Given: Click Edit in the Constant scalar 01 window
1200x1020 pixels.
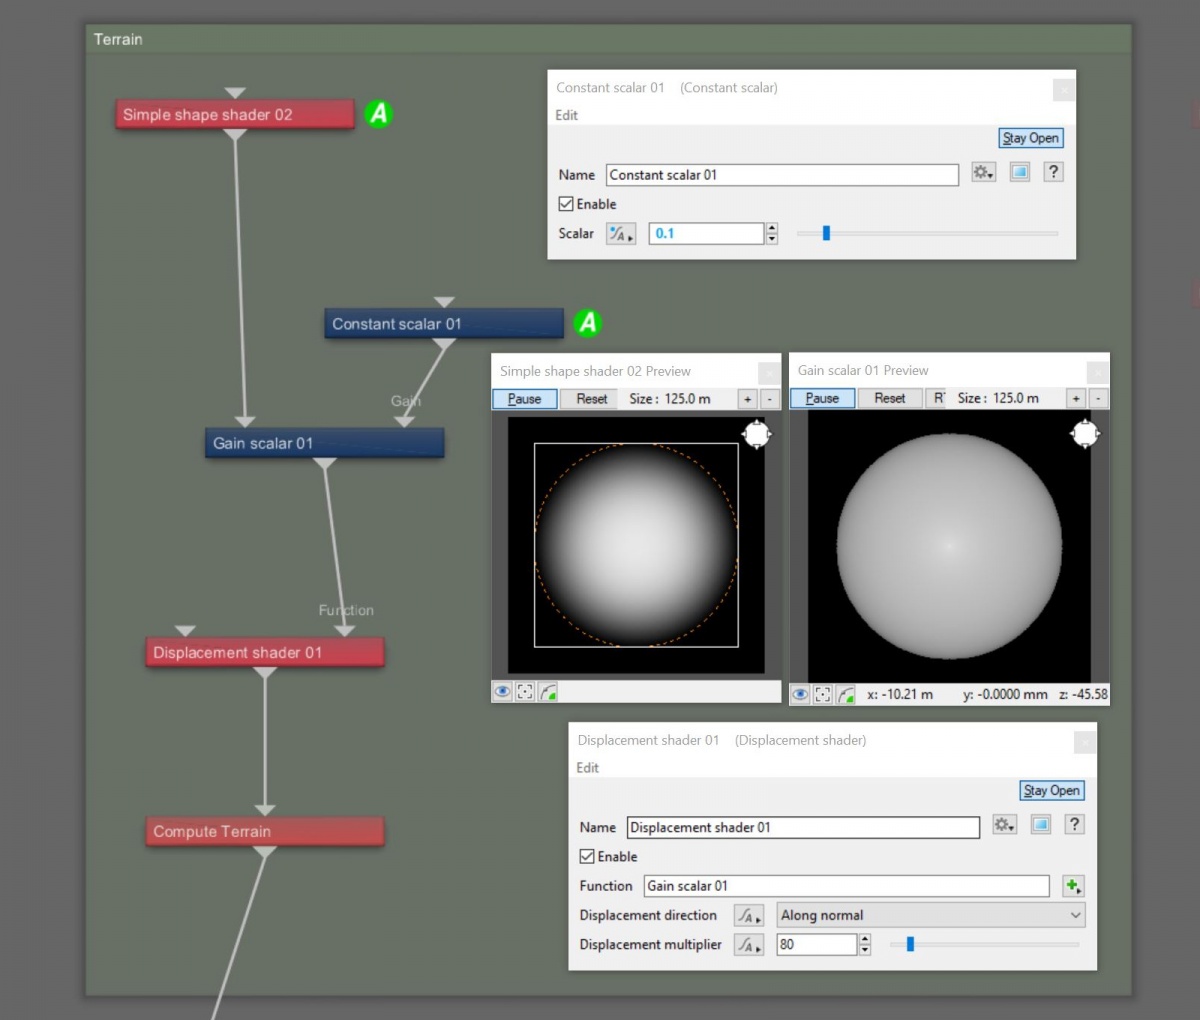Looking at the screenshot, I should tap(566, 115).
